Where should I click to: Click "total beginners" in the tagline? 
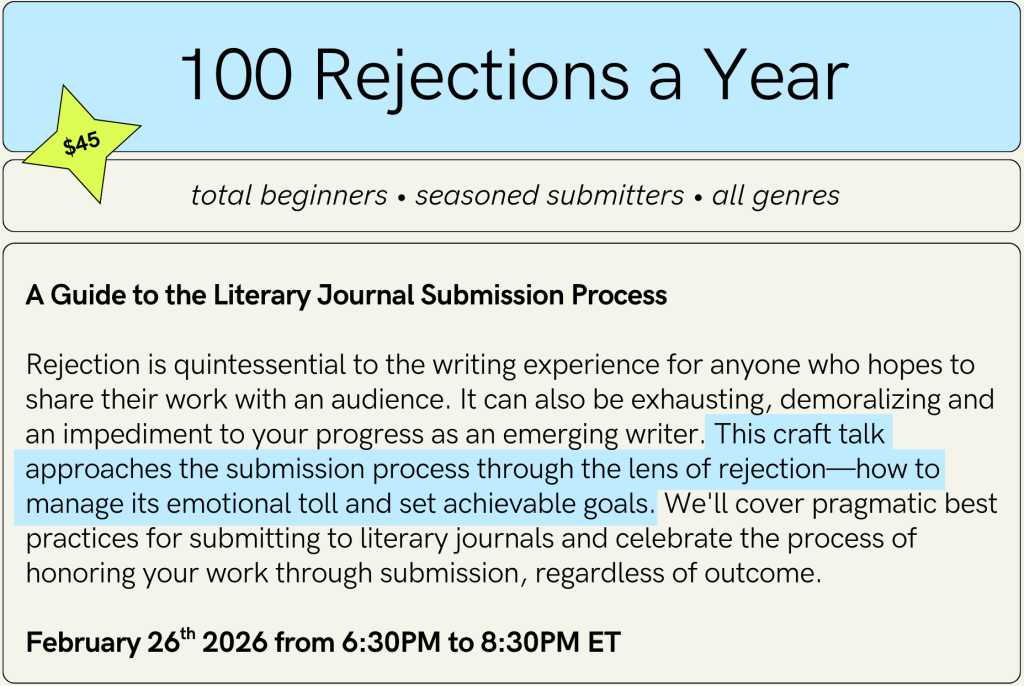pyautogui.click(x=289, y=196)
